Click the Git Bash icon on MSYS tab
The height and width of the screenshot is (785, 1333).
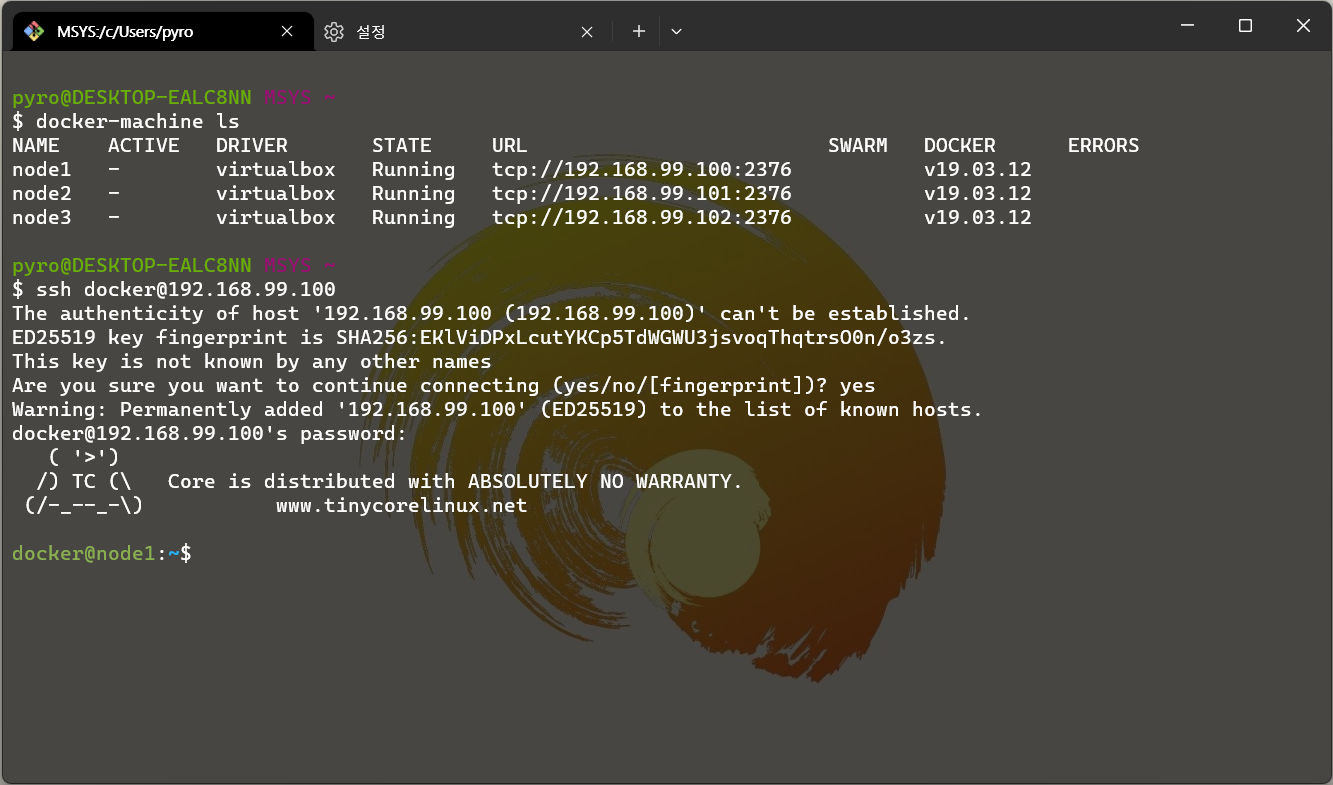(34, 31)
